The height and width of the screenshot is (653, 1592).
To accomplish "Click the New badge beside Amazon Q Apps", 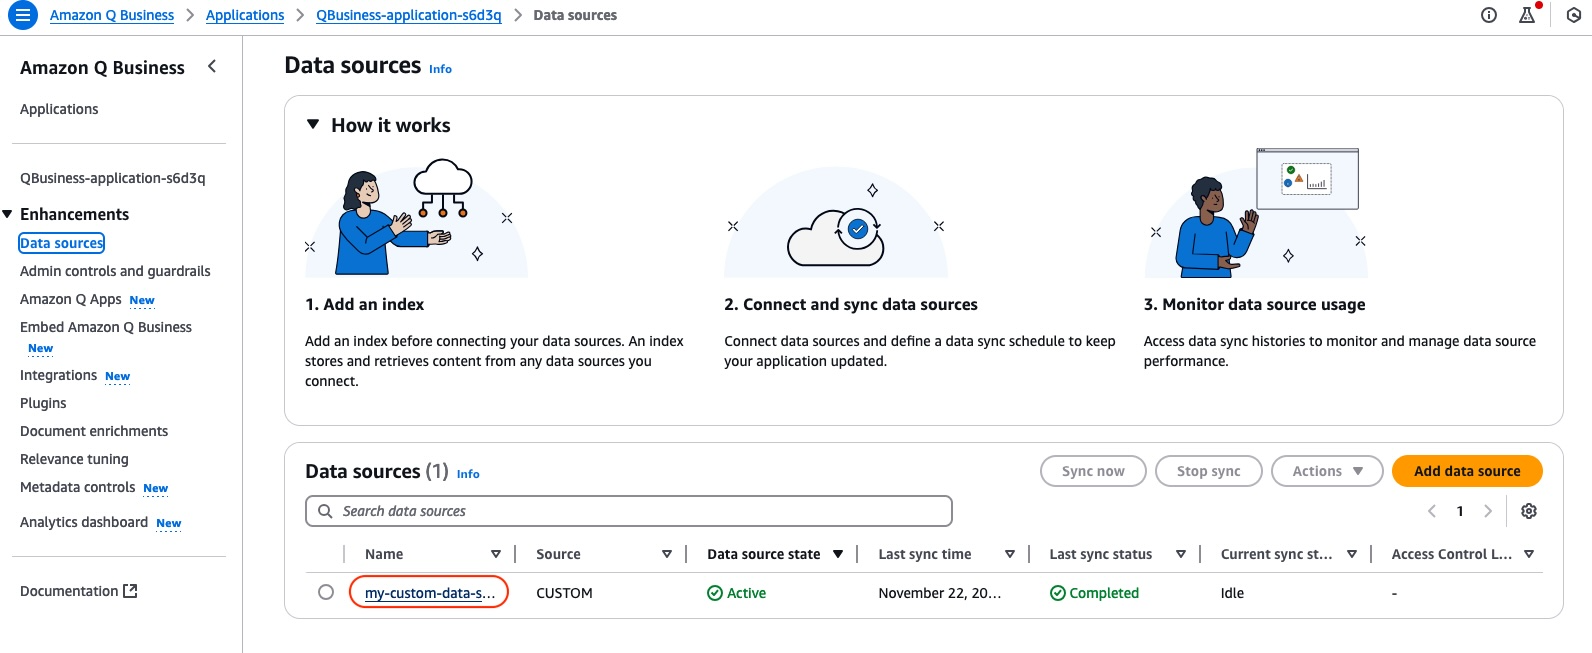I will (x=142, y=300).
